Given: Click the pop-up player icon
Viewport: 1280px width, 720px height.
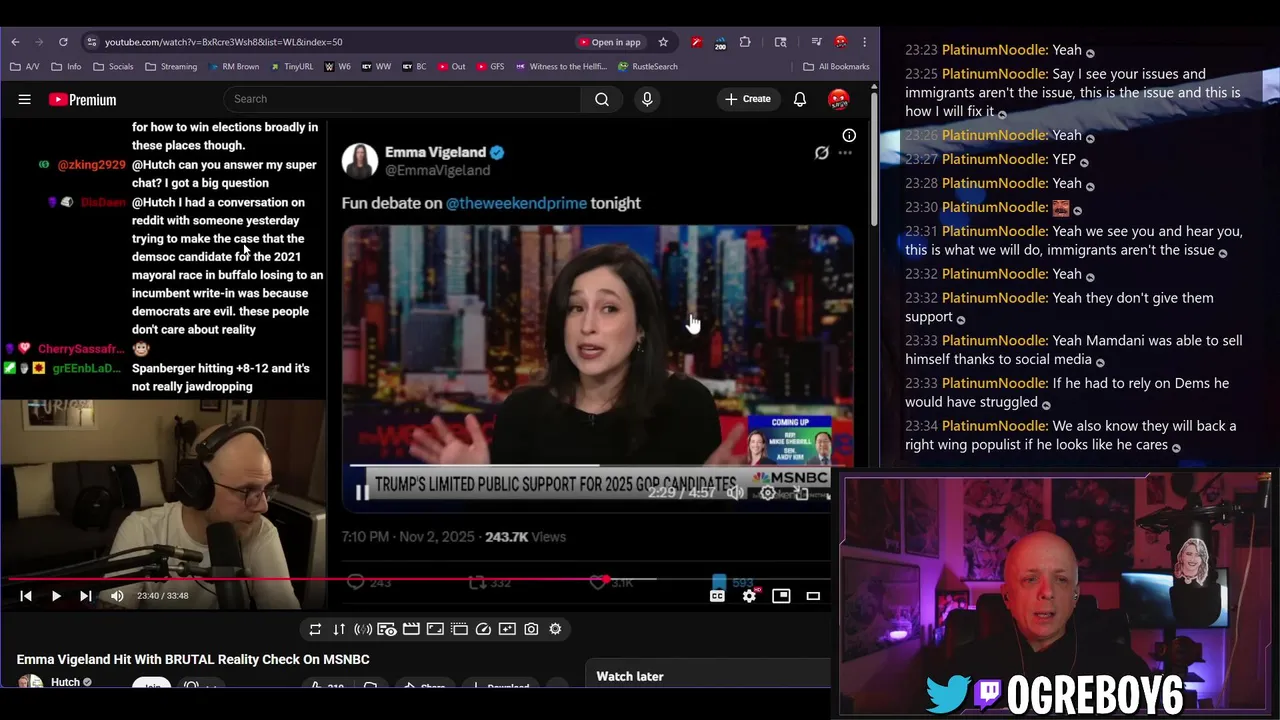Looking at the screenshot, I should (459, 629).
